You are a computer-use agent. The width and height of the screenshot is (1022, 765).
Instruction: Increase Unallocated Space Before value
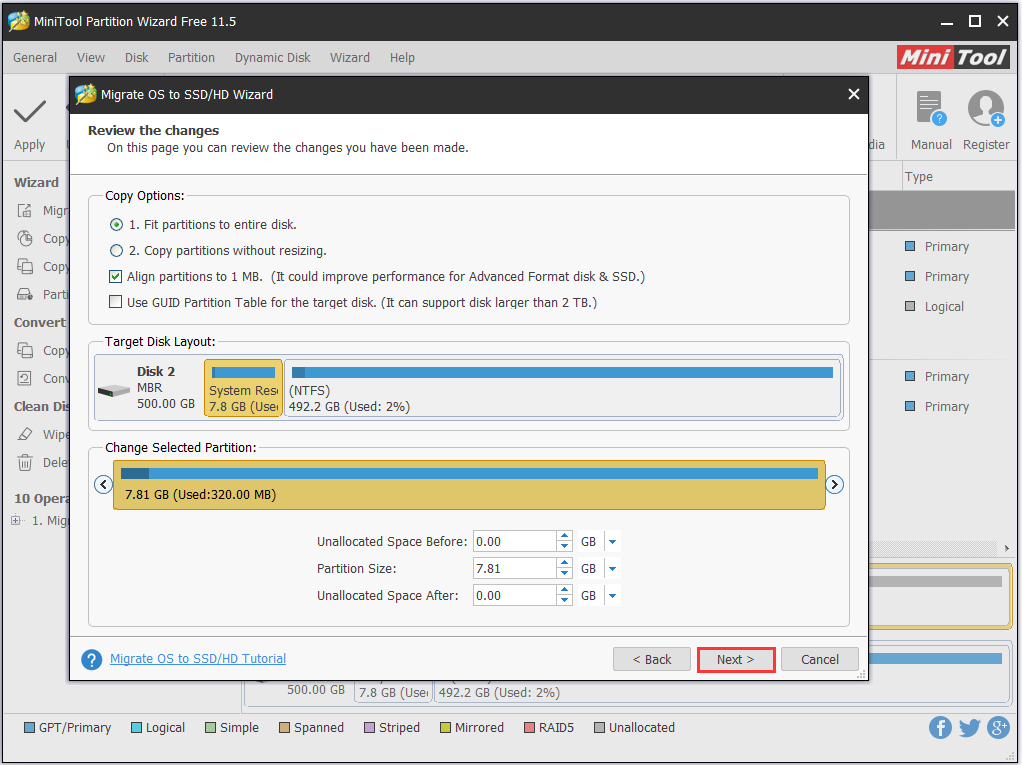[x=564, y=536]
